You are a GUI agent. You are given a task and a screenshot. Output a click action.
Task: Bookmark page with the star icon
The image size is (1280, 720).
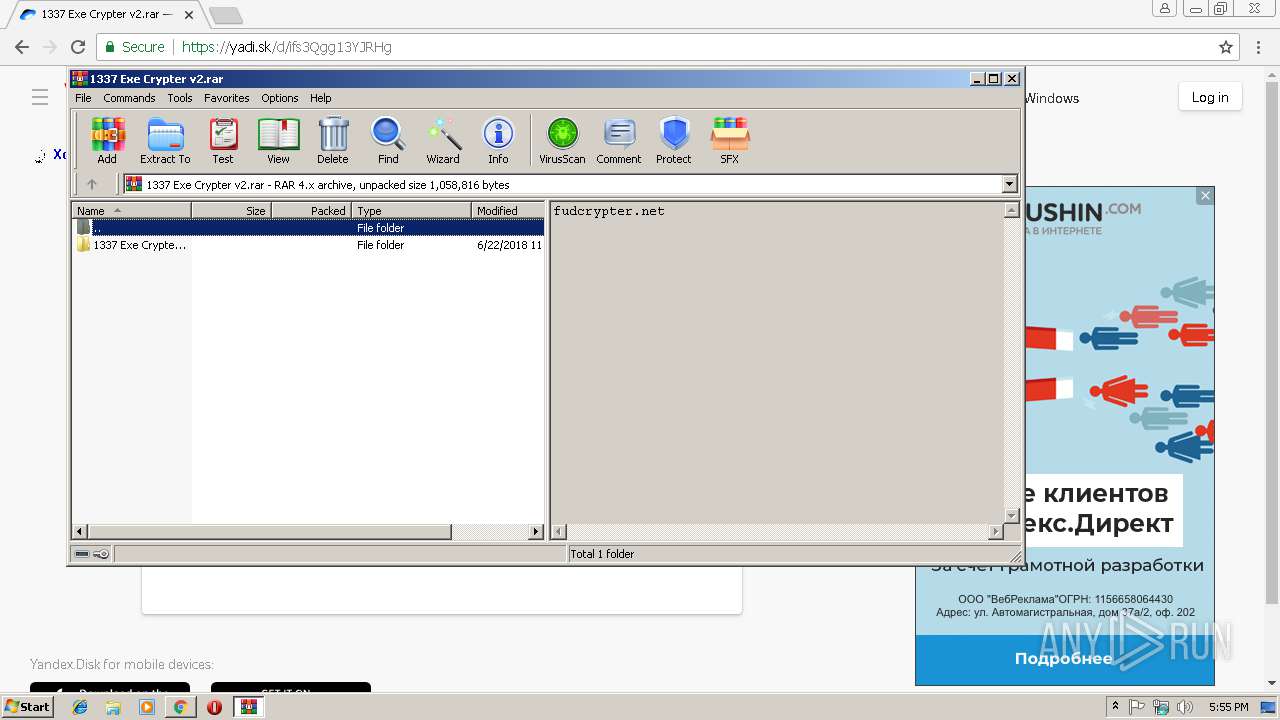click(1226, 47)
